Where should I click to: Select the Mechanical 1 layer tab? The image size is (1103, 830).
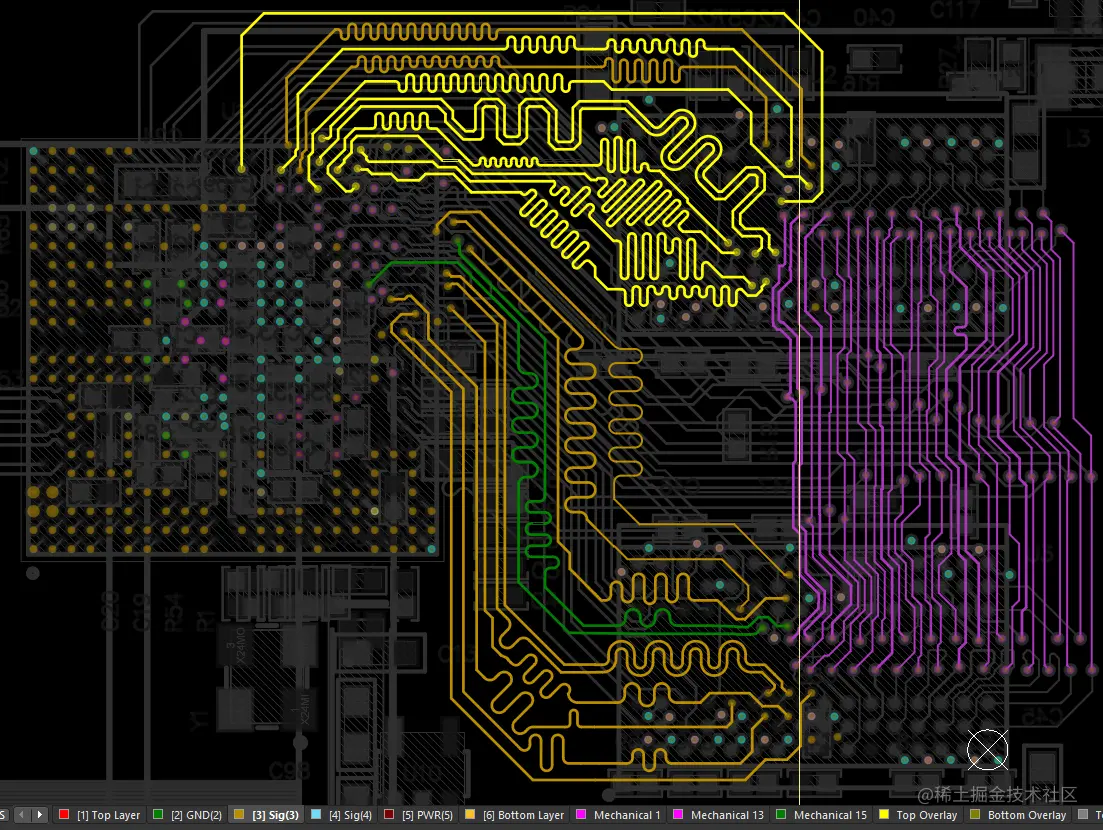point(618,815)
